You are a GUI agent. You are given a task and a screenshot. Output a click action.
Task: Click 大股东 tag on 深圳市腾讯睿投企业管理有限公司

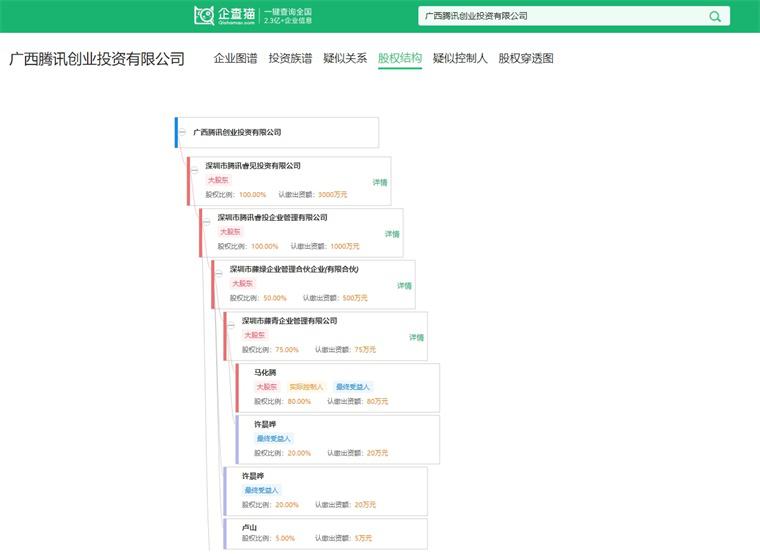230,232
